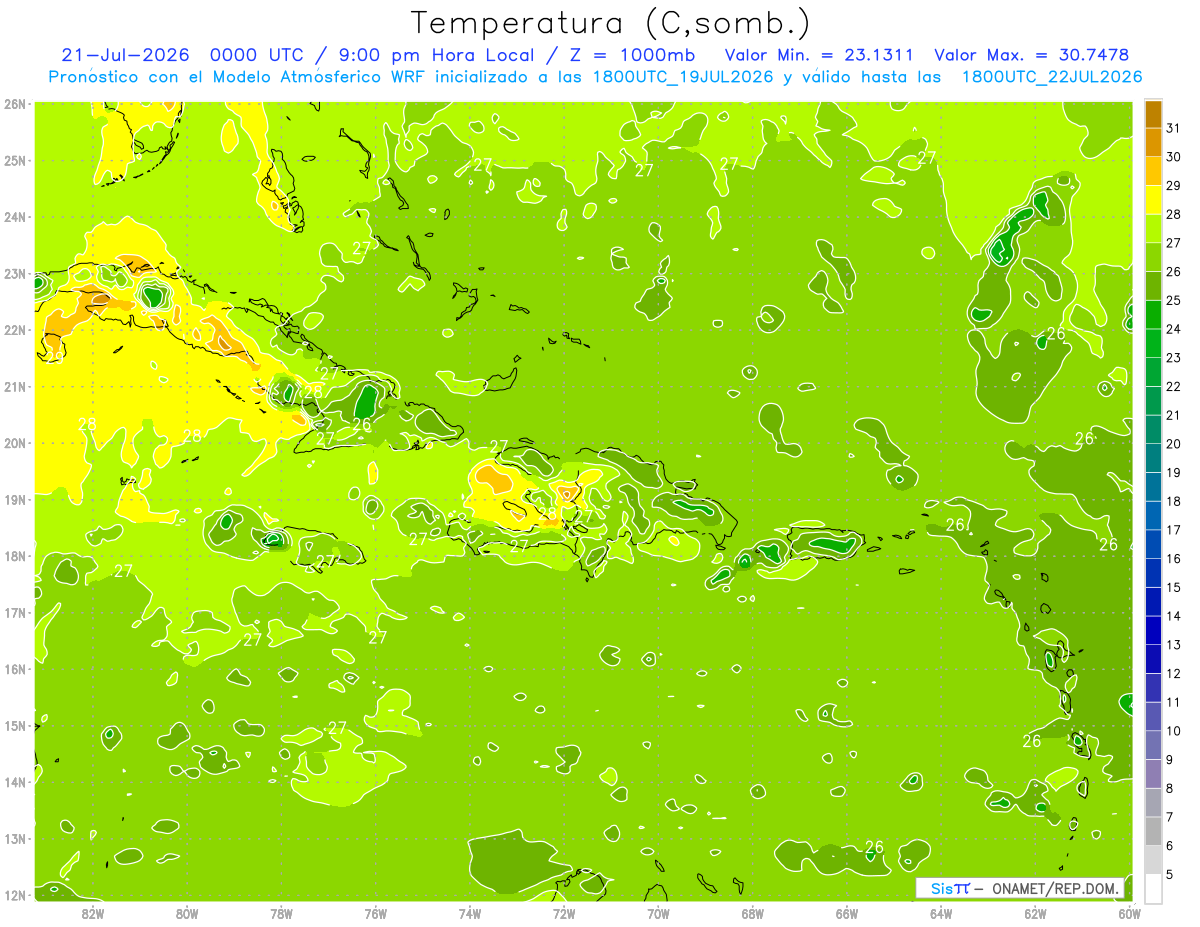Select the 'Valor Min. = 23.1311' readout
The height and width of the screenshot is (927, 1200).
pos(819,55)
